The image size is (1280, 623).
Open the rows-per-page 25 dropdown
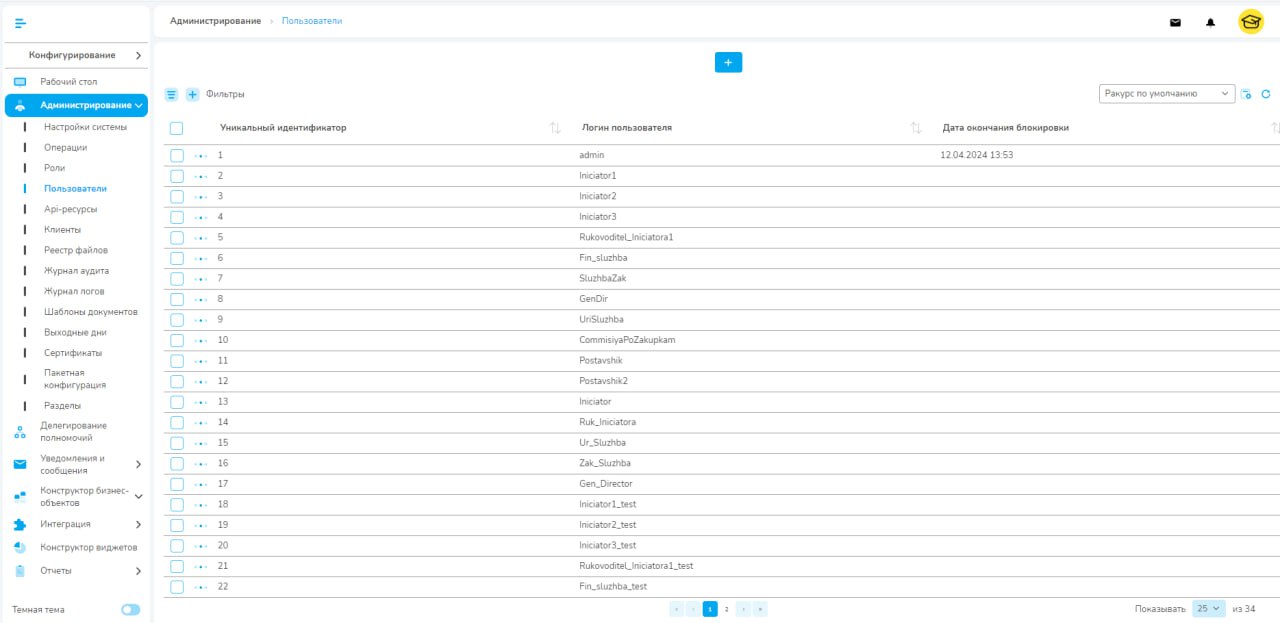click(1209, 608)
